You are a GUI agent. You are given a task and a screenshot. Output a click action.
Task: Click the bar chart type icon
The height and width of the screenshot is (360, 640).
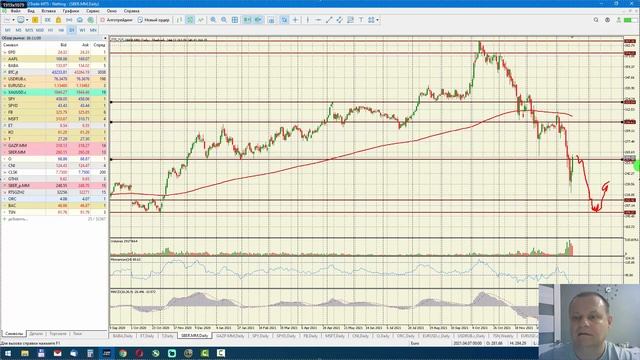[179, 20]
